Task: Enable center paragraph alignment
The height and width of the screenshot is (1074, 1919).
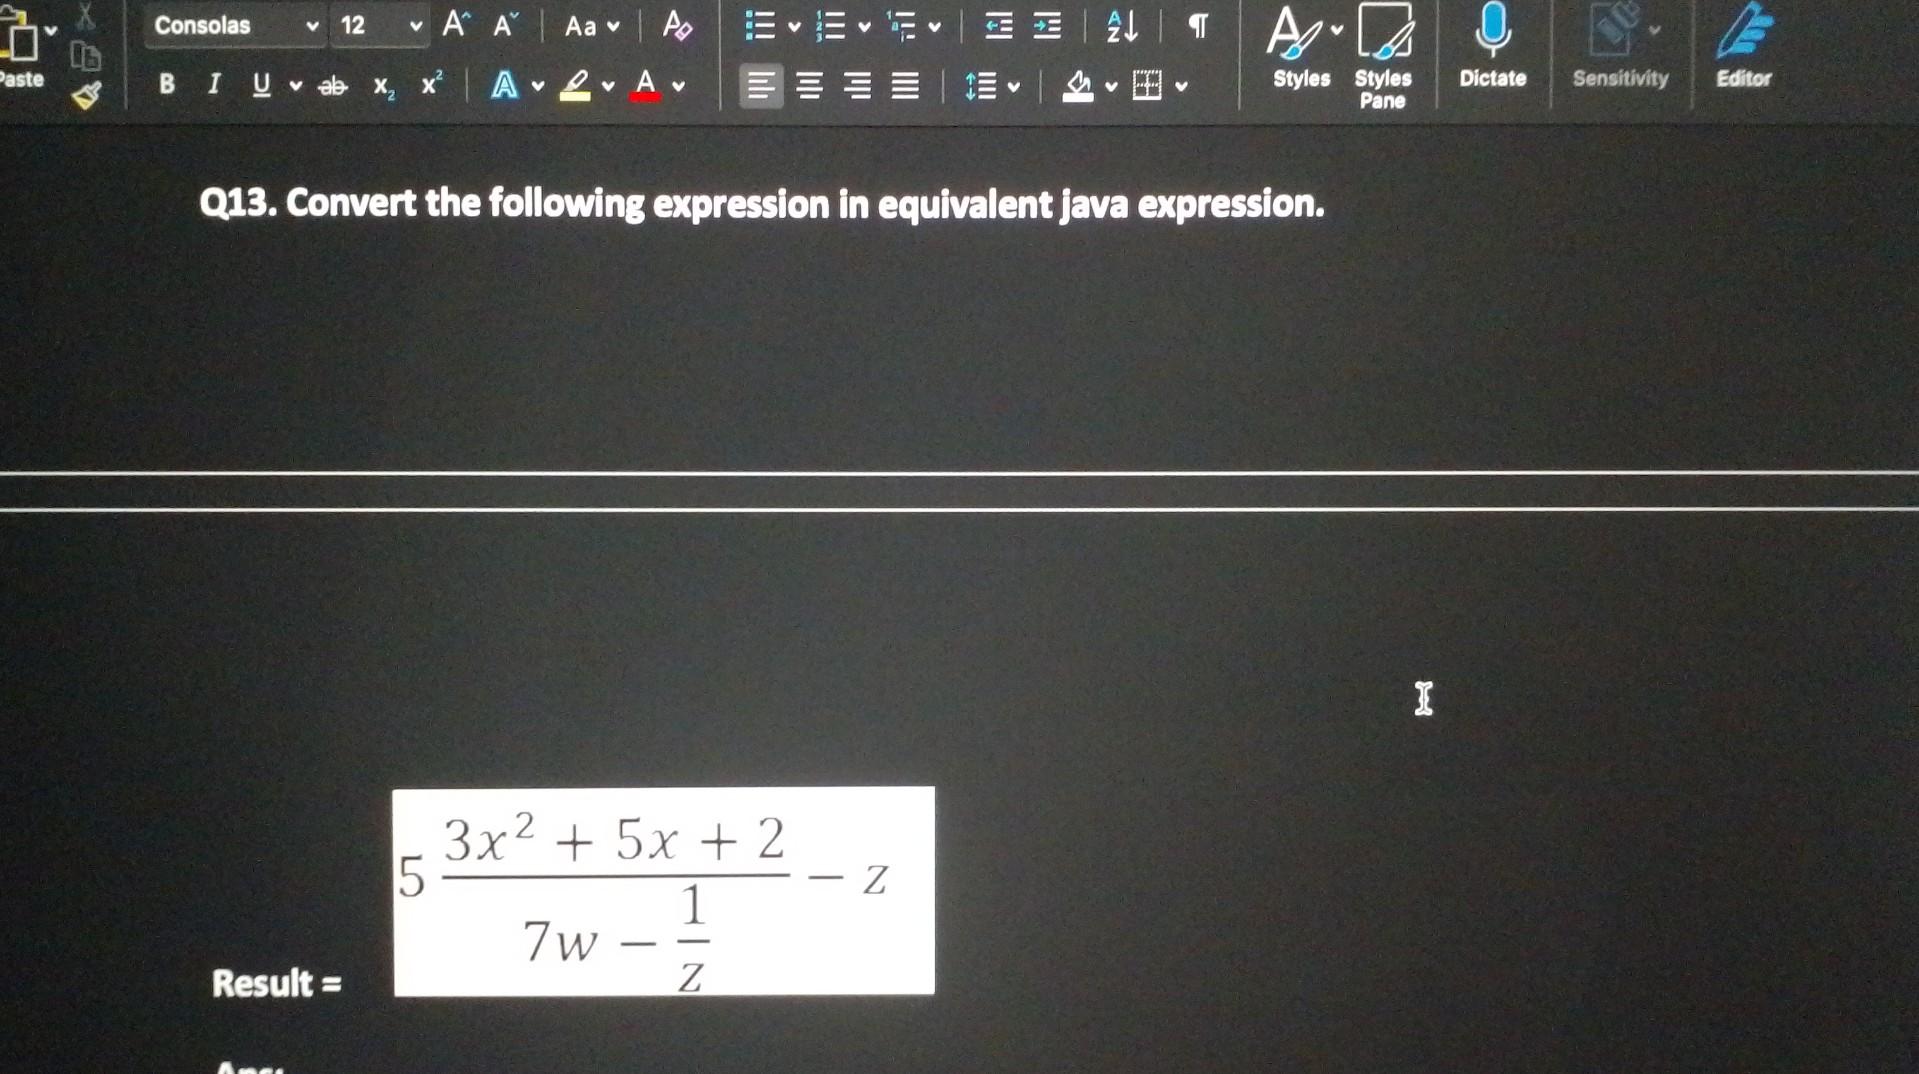Action: pyautogui.click(x=809, y=87)
